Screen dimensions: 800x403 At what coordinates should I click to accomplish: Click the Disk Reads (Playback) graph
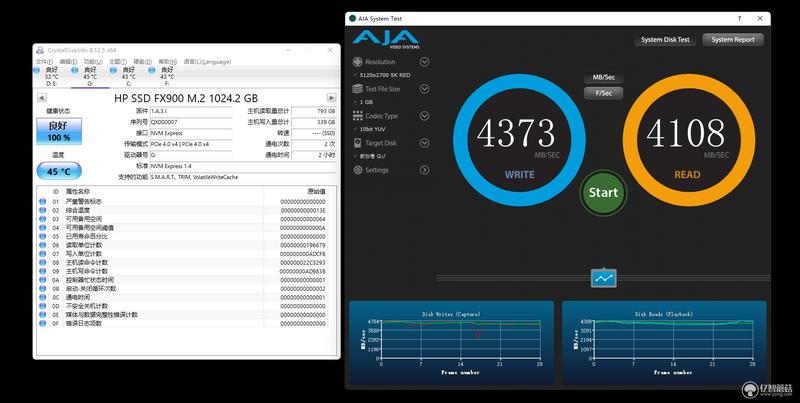coord(664,342)
